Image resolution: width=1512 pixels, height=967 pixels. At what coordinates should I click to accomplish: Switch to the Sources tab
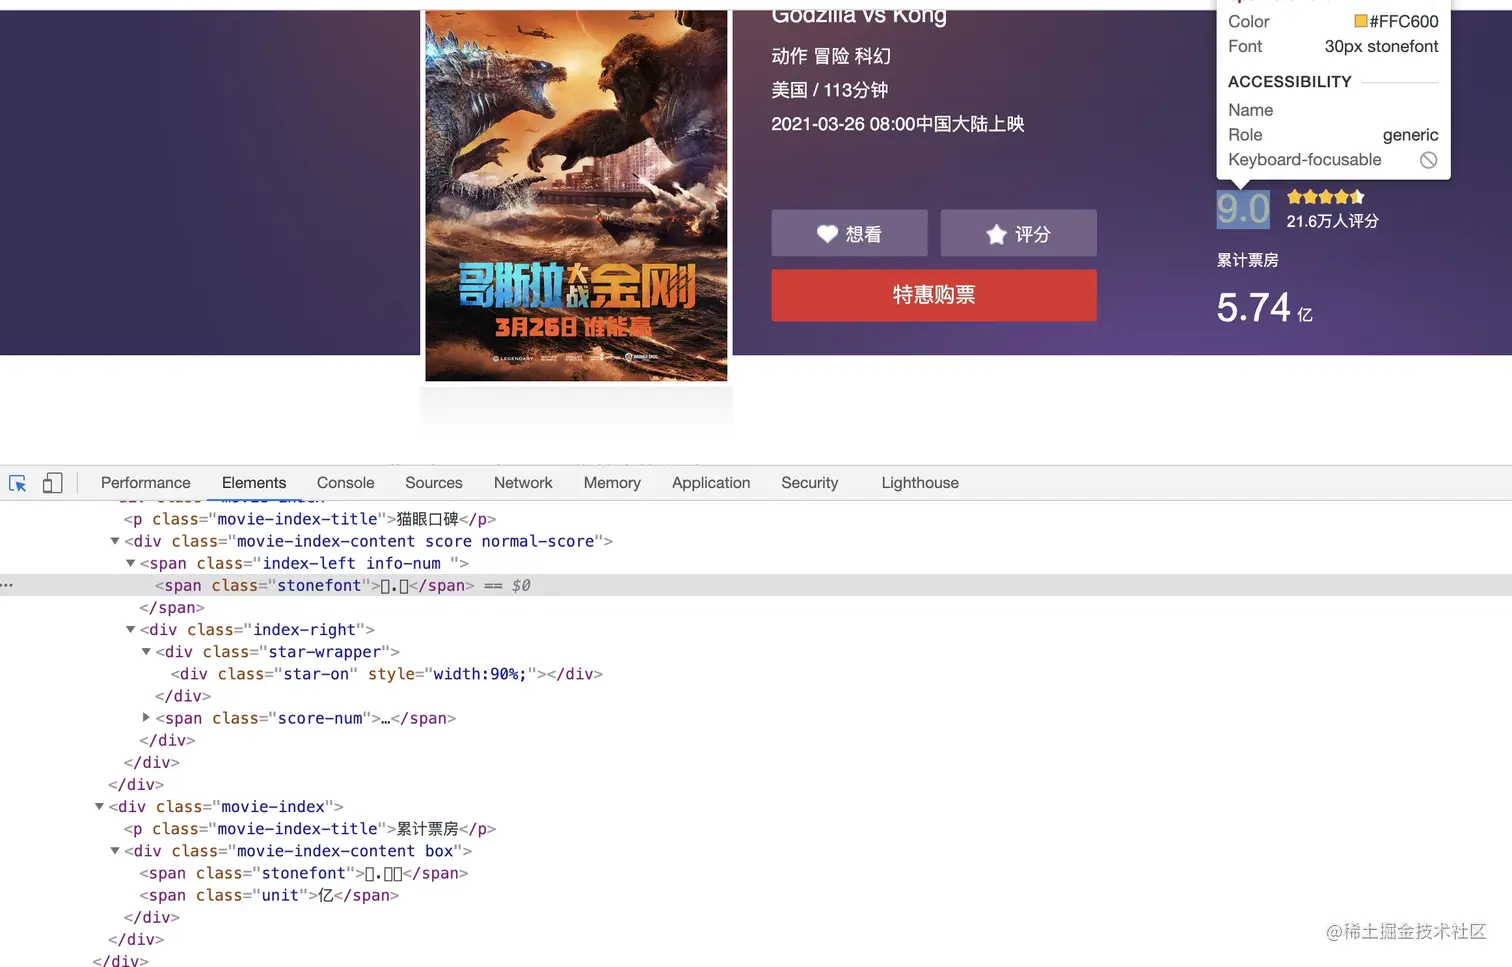[x=434, y=483]
